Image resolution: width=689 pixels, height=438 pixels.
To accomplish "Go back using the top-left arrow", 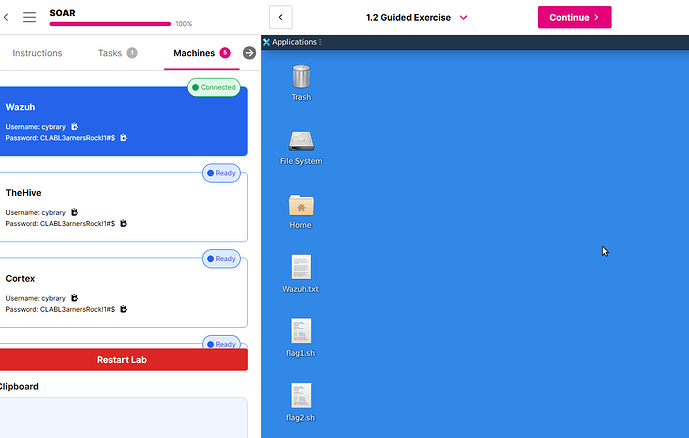I will pos(6,17).
